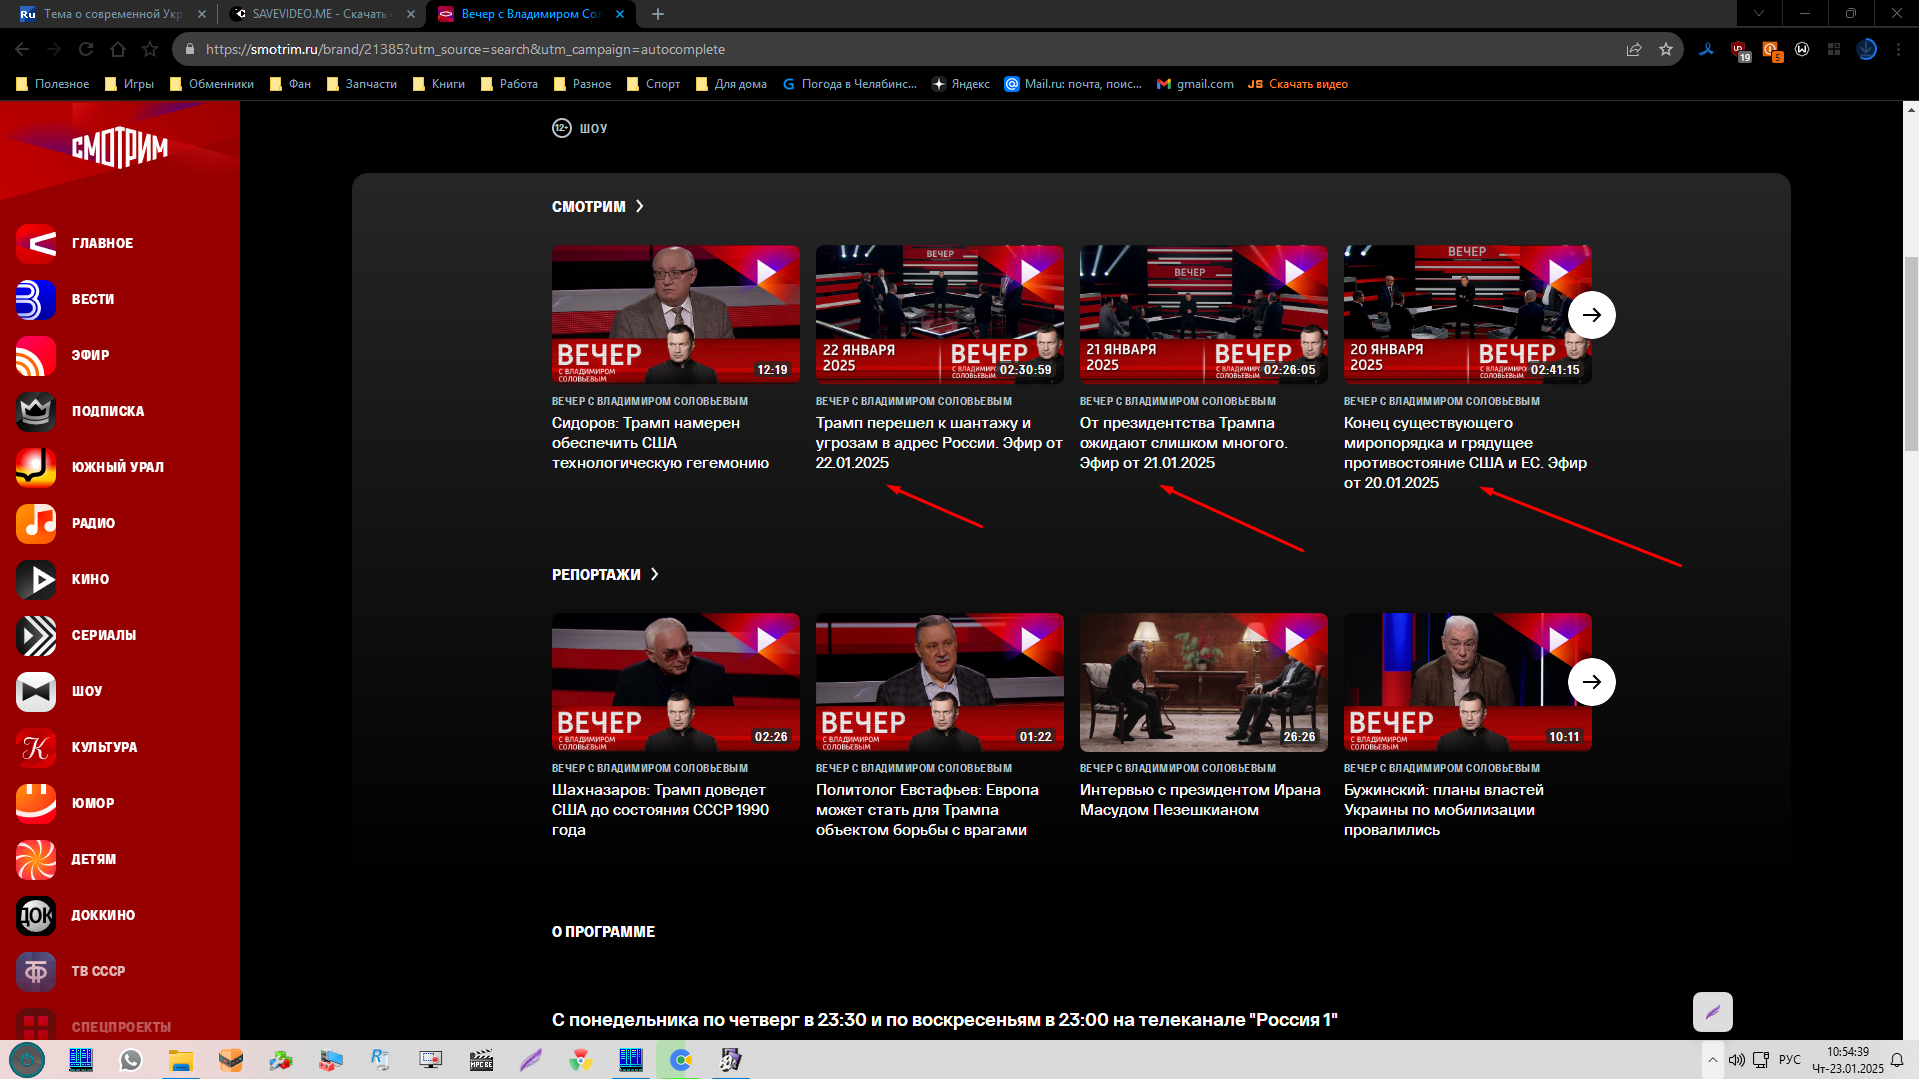Play the 21 января 2025 episode thumbnail
Screen dimensions: 1919x1079
pyautogui.click(x=1203, y=315)
